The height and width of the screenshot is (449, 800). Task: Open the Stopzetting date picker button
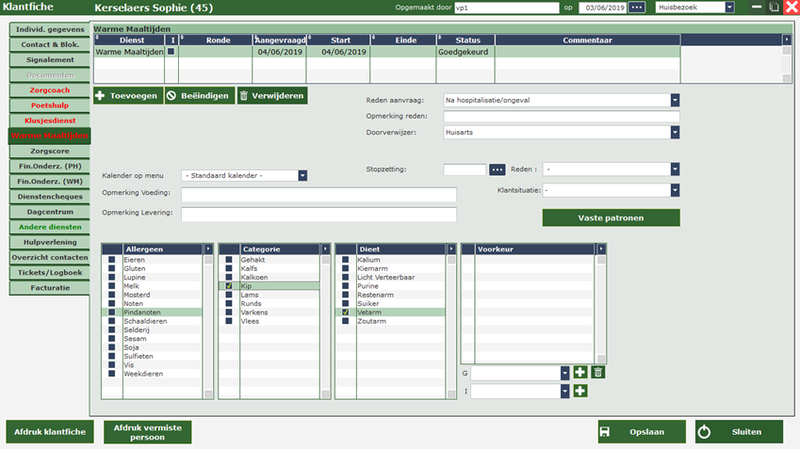(x=498, y=169)
